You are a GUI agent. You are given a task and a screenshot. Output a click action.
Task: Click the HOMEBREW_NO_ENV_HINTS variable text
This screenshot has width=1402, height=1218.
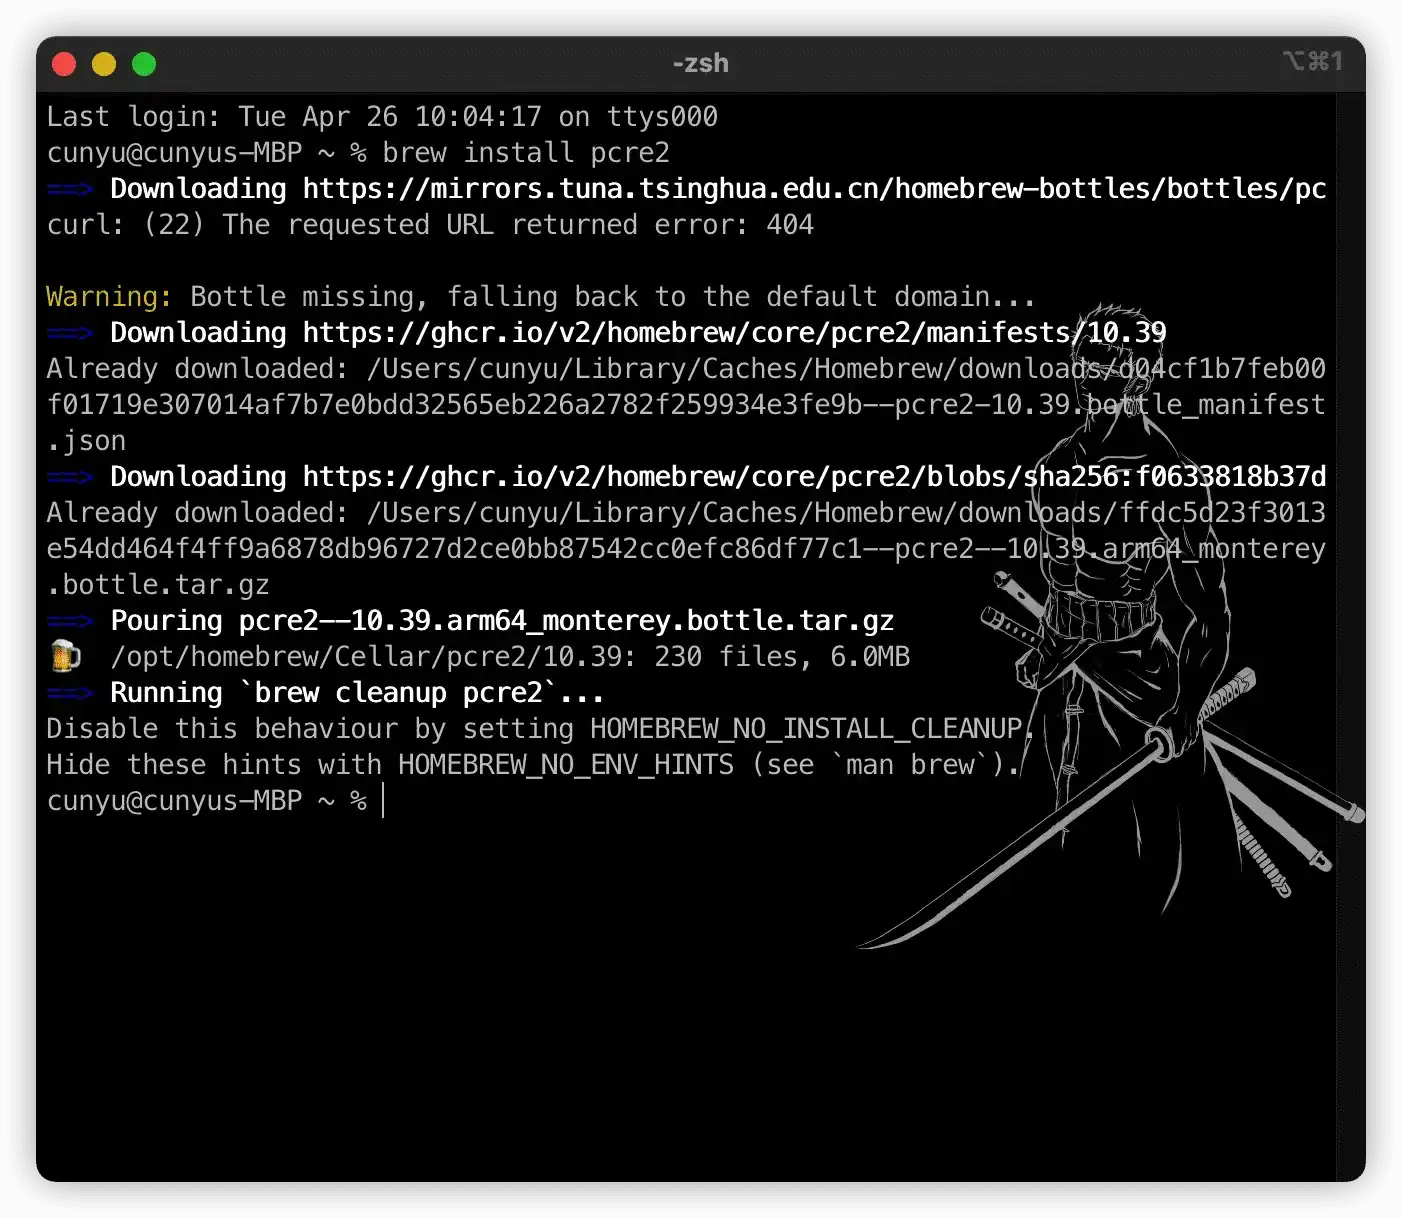coord(565,765)
